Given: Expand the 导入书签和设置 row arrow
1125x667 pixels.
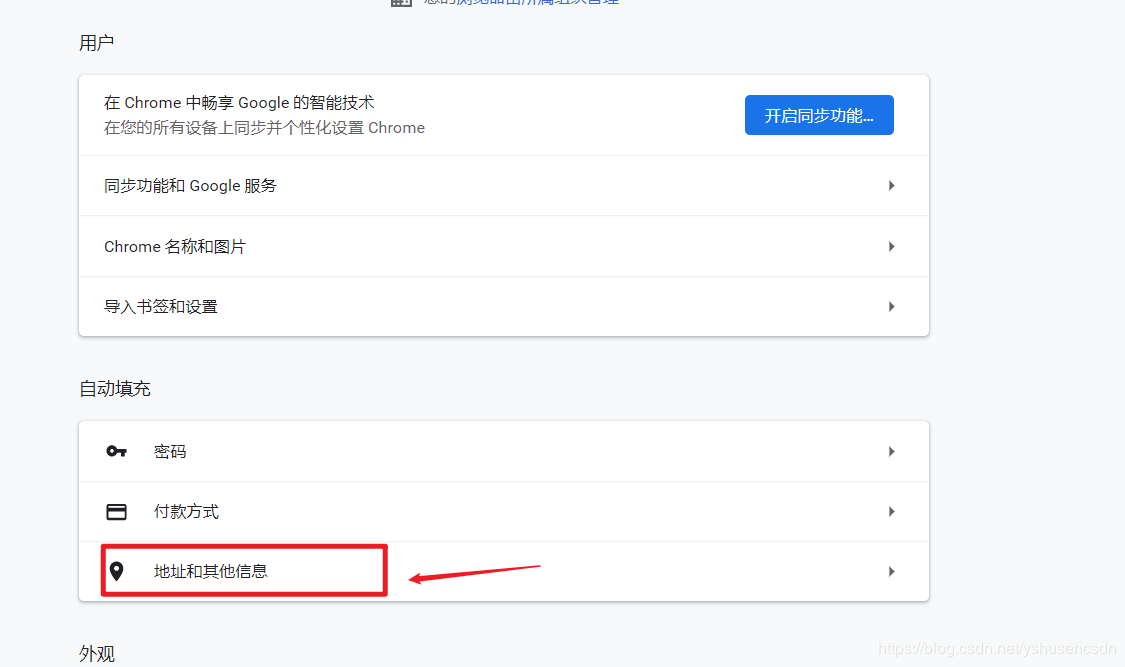Looking at the screenshot, I should pyautogui.click(x=891, y=307).
